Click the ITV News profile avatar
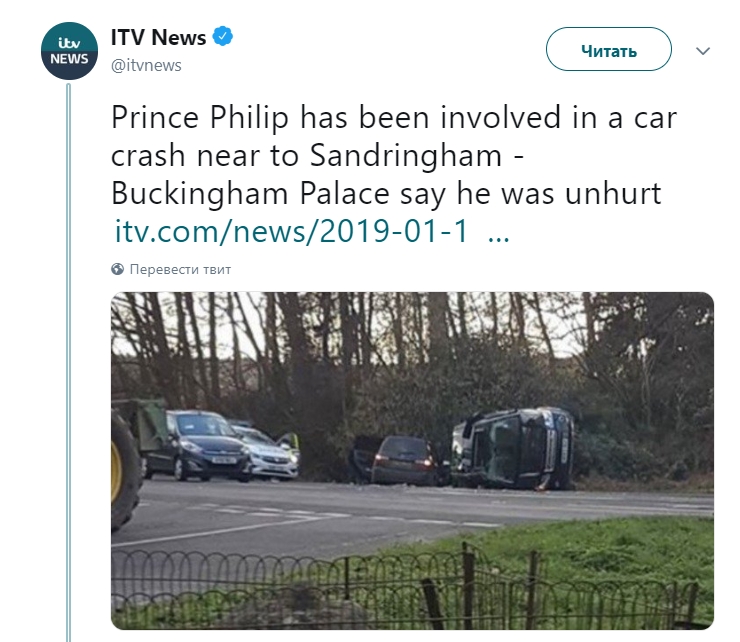Viewport: 740px width, 642px height. click(68, 51)
